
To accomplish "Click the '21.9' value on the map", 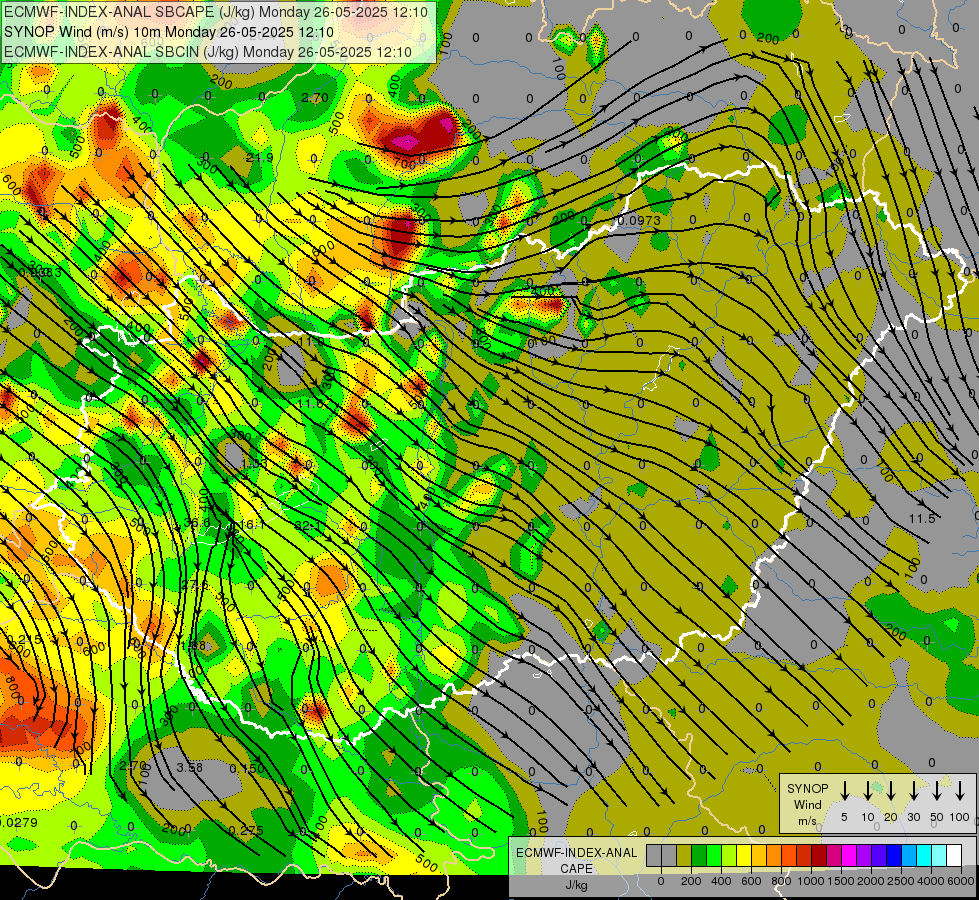I will point(259,157).
